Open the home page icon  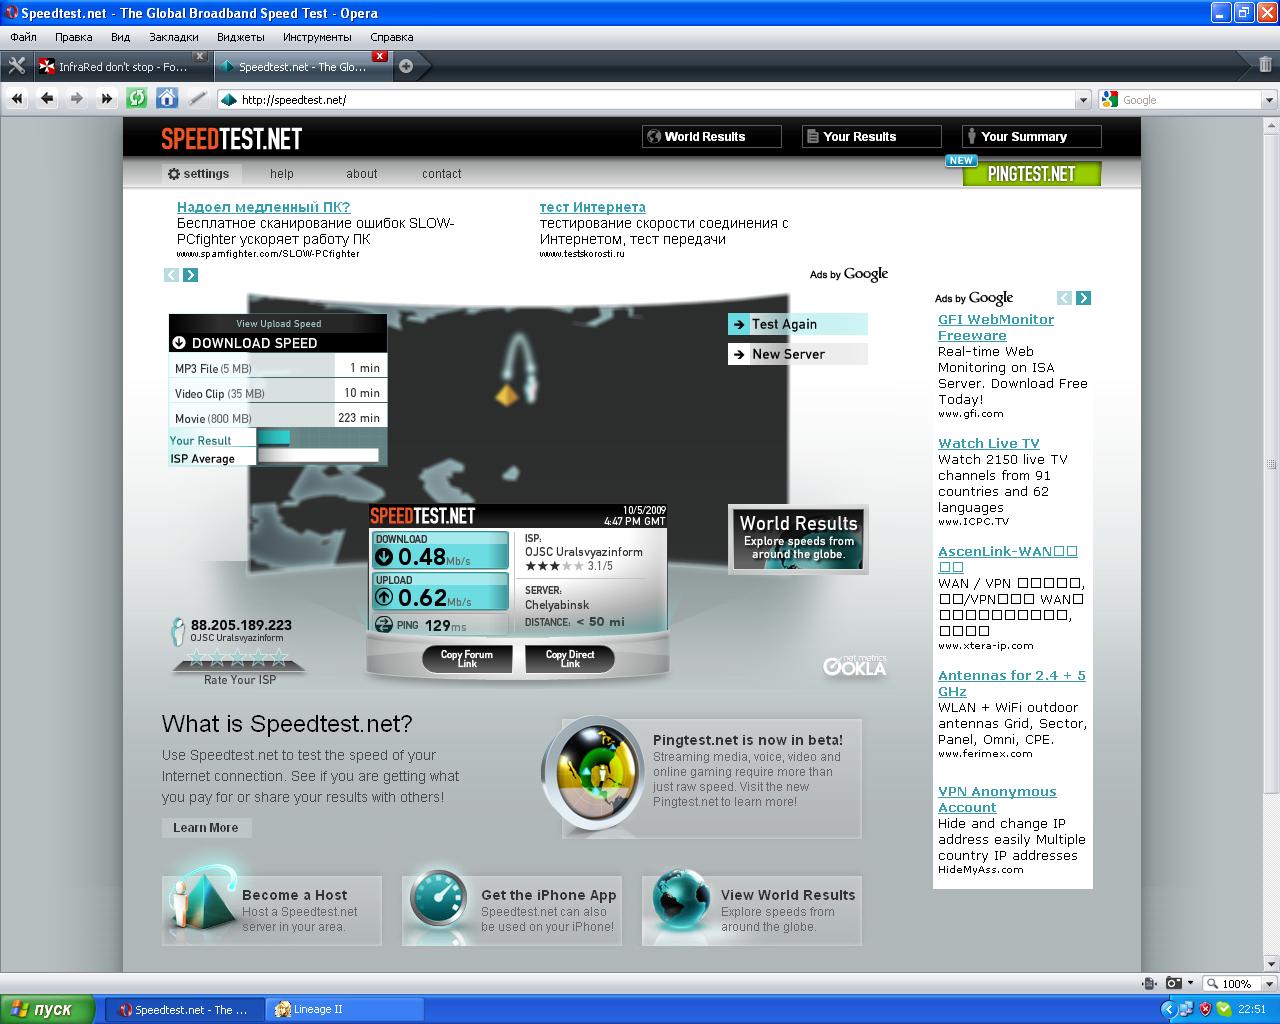pos(167,98)
